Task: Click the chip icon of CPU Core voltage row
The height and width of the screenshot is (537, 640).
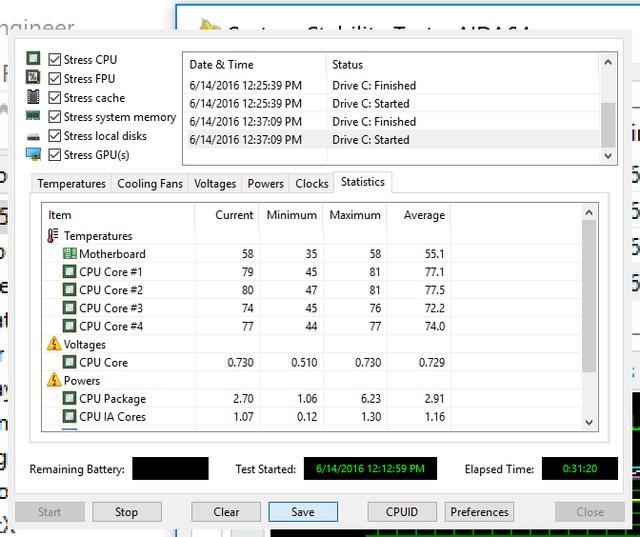Action: click(x=69, y=362)
